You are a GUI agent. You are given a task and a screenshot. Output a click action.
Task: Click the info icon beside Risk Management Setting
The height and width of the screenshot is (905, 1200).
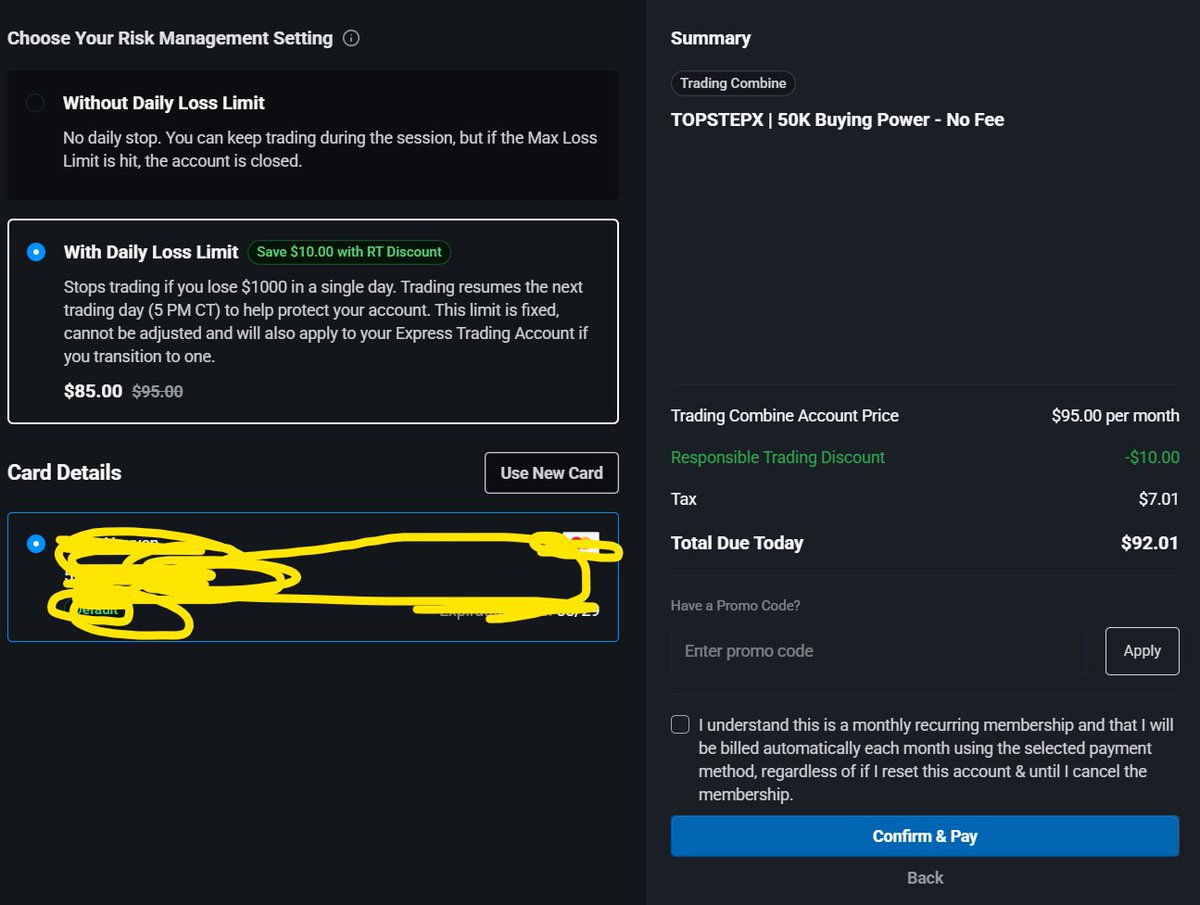click(351, 39)
